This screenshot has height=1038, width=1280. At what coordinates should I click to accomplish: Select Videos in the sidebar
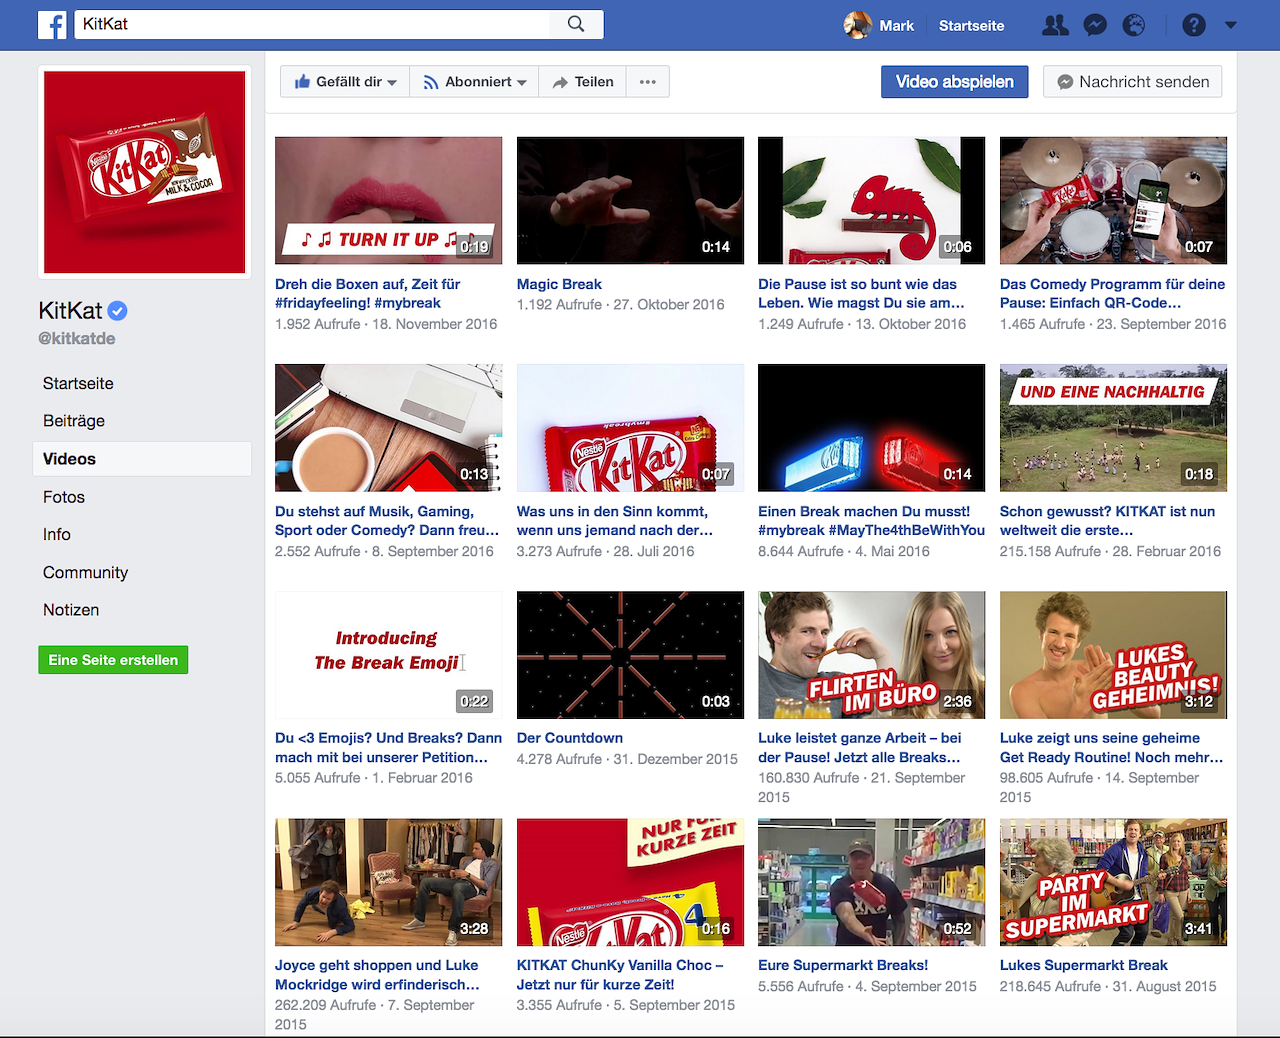point(142,459)
